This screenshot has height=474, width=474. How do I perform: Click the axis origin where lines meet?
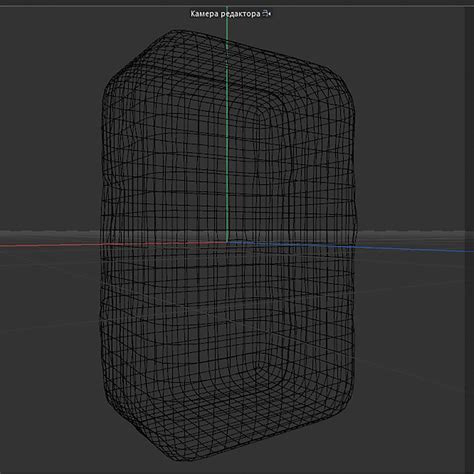pos(228,243)
